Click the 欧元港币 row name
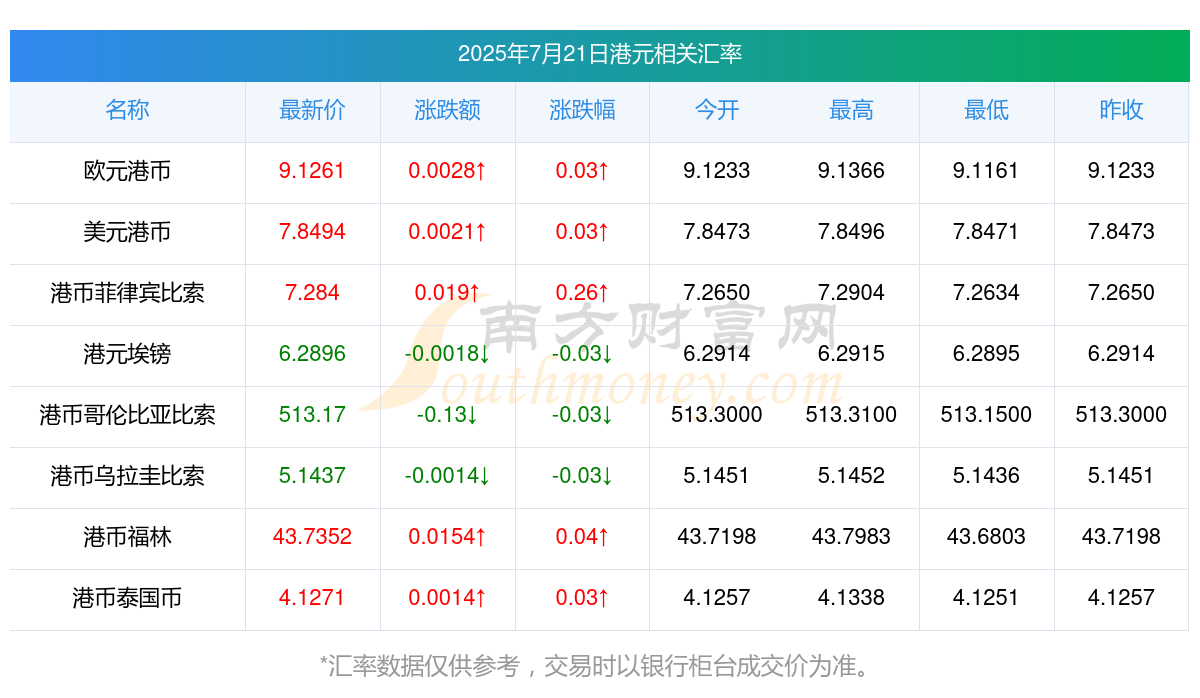1200x698 pixels. point(127,171)
